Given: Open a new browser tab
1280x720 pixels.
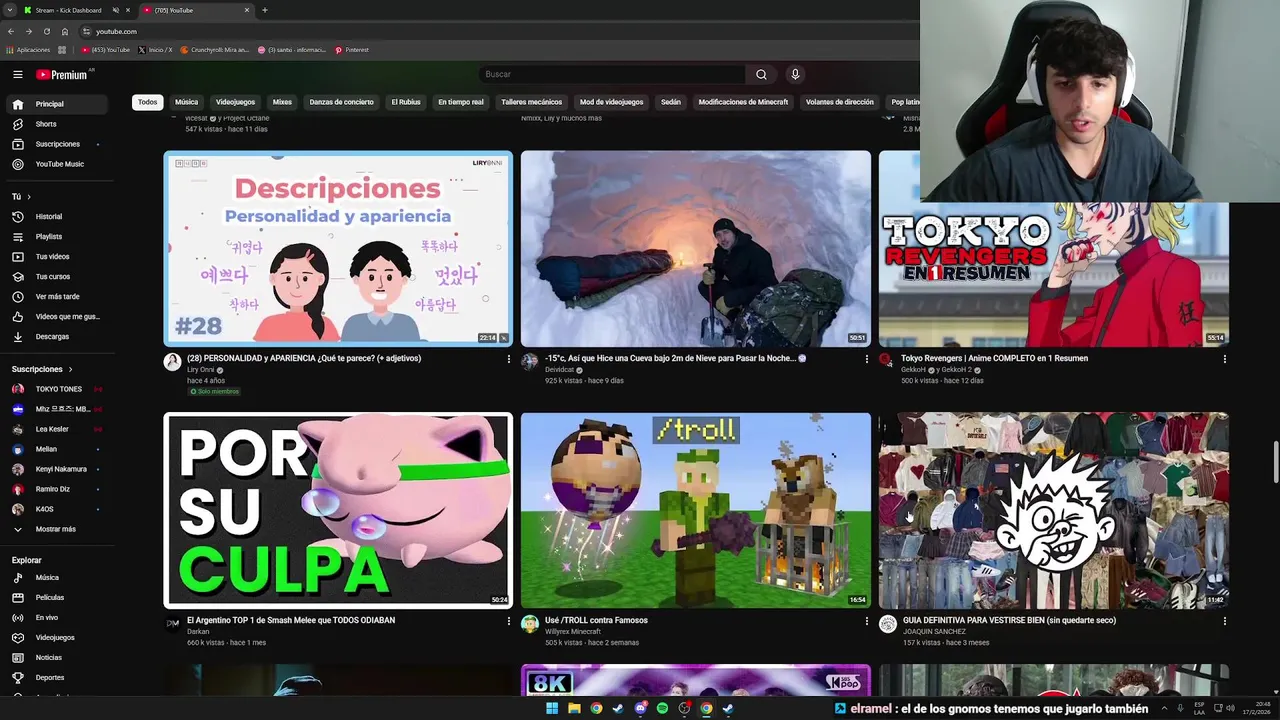Looking at the screenshot, I should point(264,10).
